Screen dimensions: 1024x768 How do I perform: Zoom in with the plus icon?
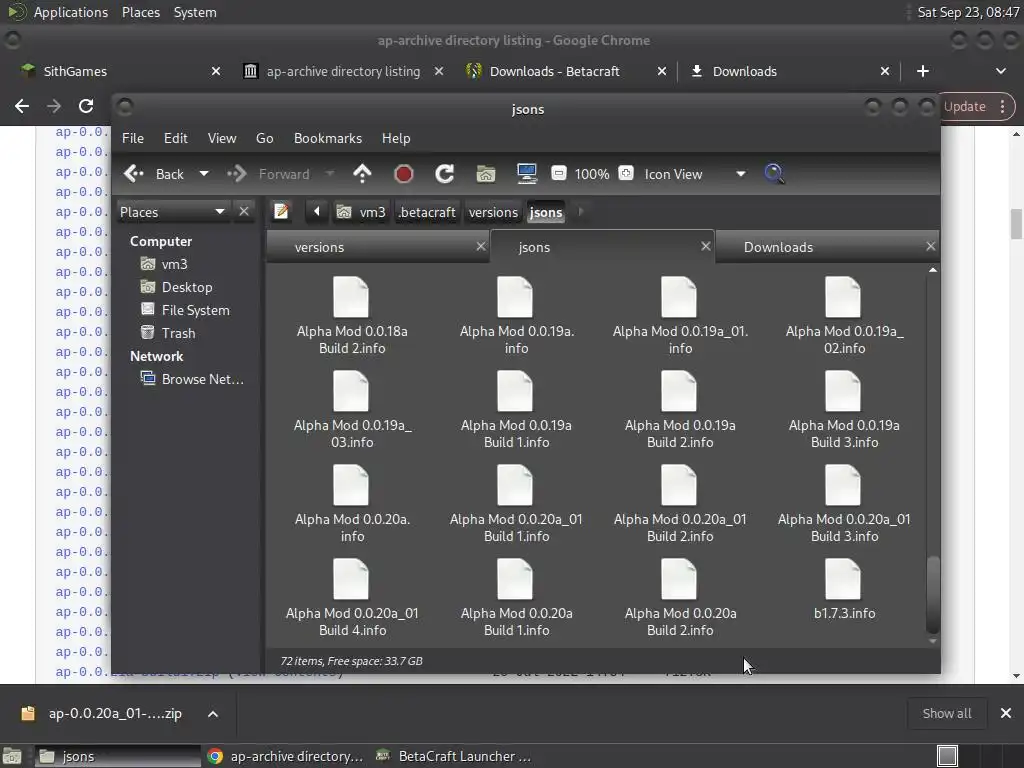pyautogui.click(x=626, y=173)
